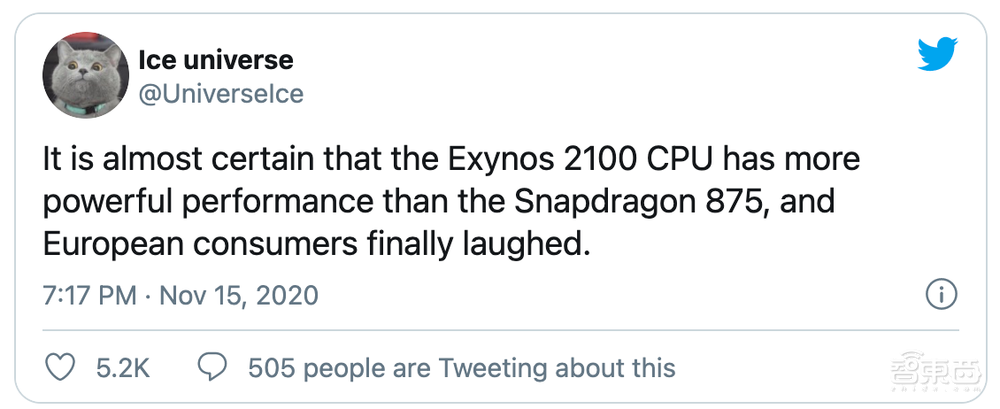Like the tweet with the heart icon

point(62,367)
